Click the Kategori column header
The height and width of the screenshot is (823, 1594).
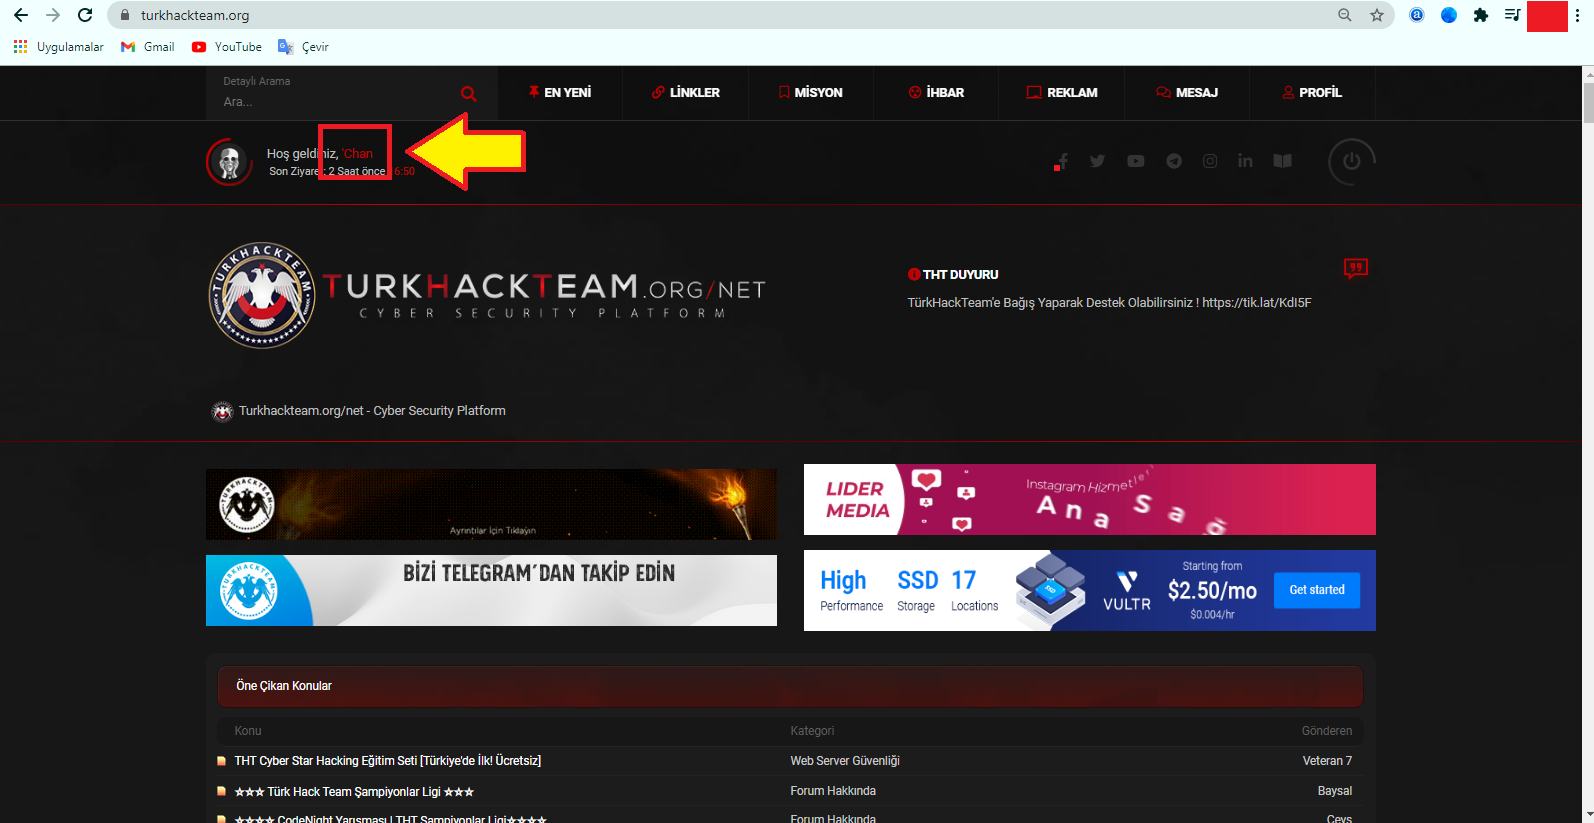812,731
